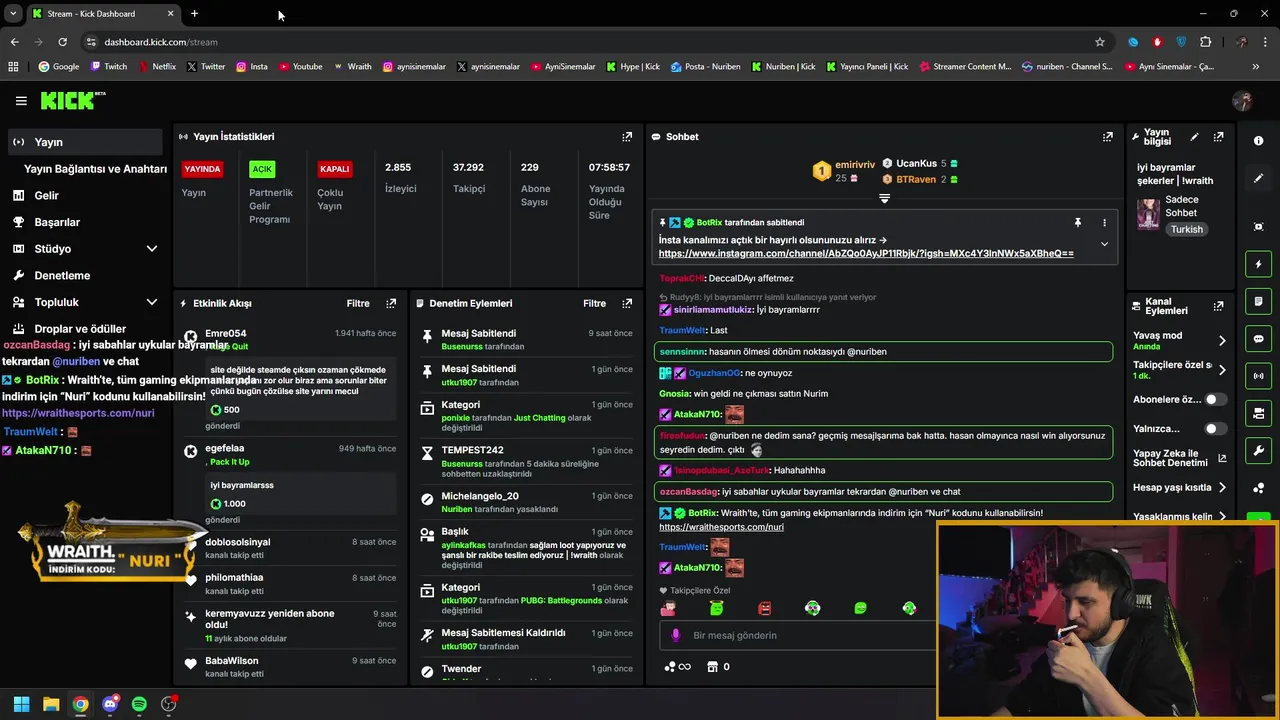The width and height of the screenshot is (1280, 720).
Task: Open the three-dot menu of the pinned message
Action: coord(1104,222)
